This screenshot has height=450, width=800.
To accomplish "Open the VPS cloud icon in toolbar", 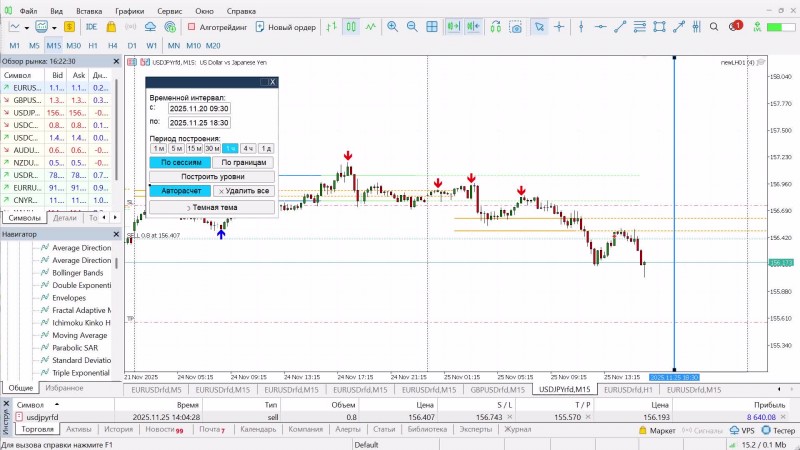I will (x=150, y=27).
